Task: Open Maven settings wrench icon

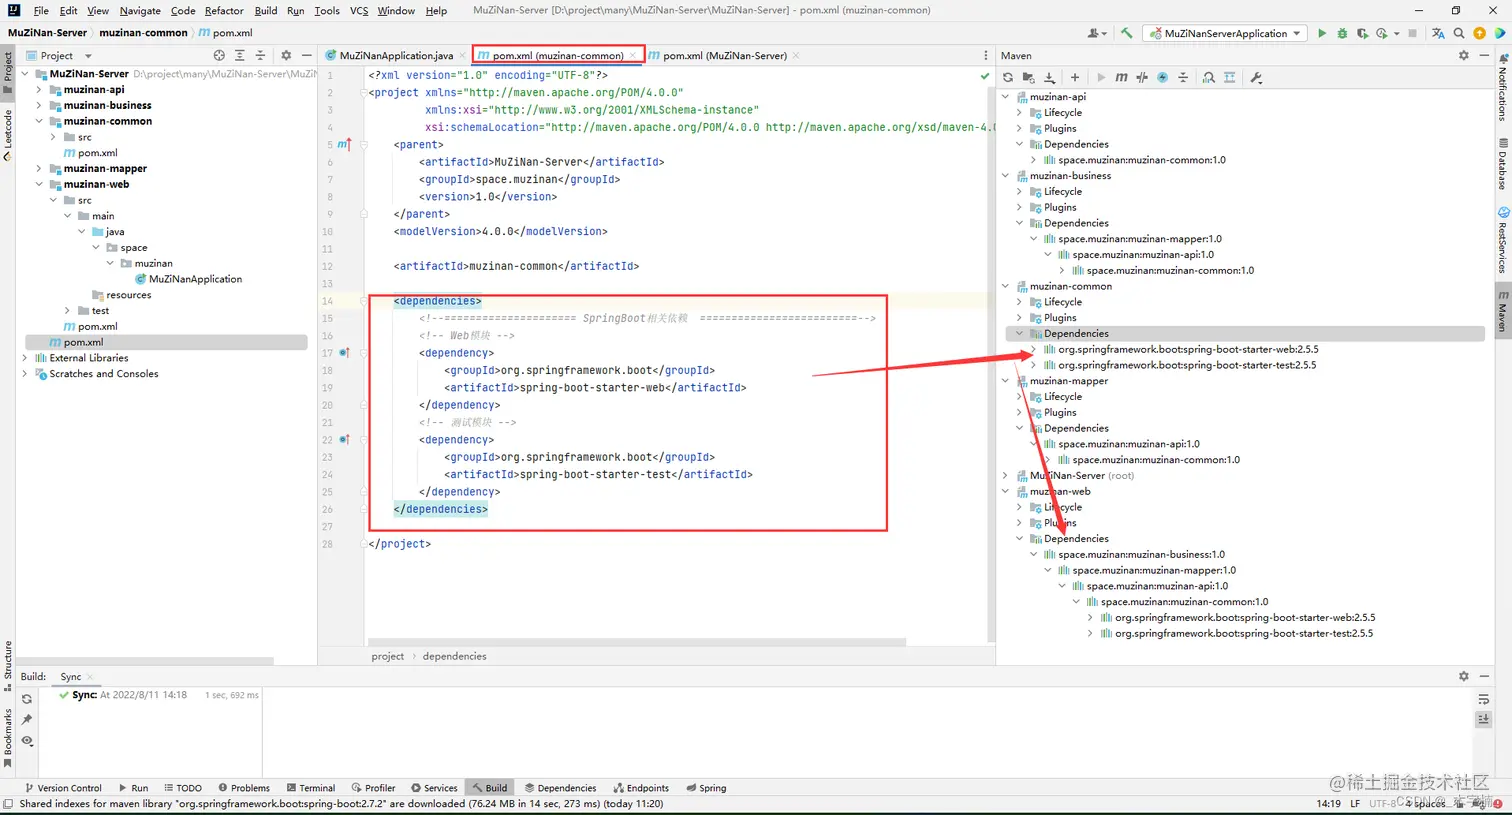Action: (x=1256, y=77)
